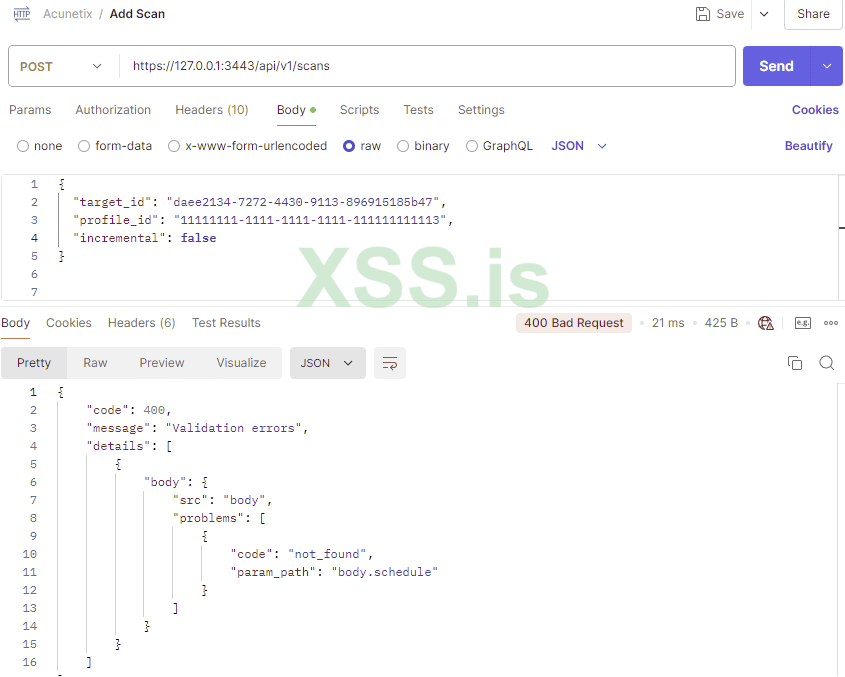
Task: Click the HTTP request type icon
Action: point(22,14)
